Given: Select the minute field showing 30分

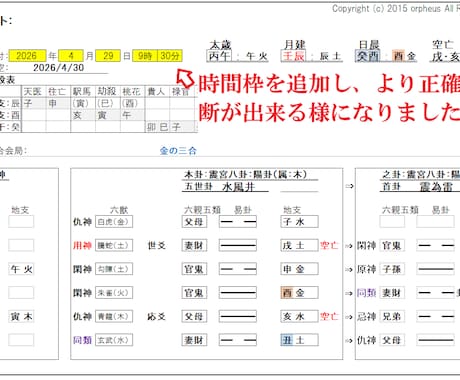Looking at the screenshot, I should (x=170, y=56).
